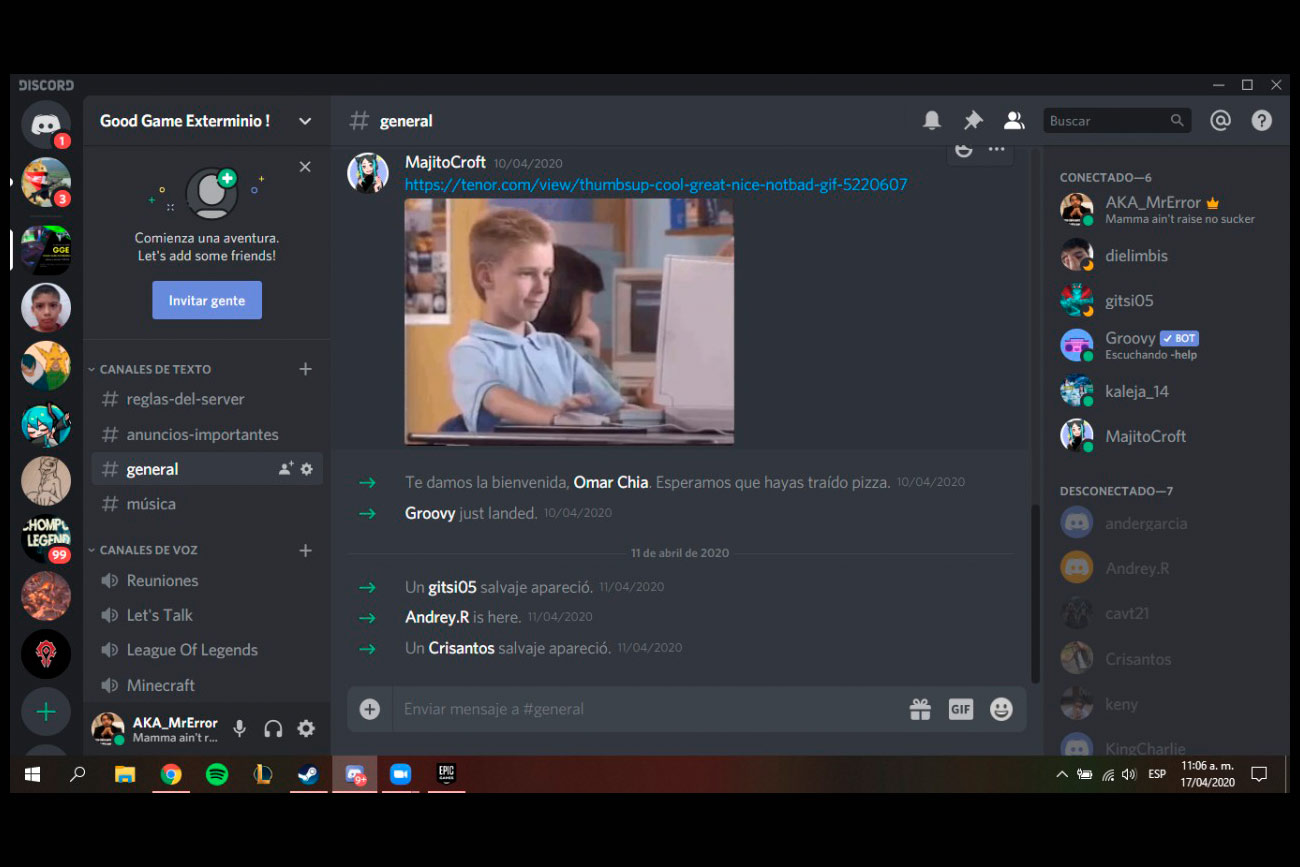This screenshot has height=867, width=1300.
Task: Open the anuncios-importantes channel
Action: [x=207, y=435]
